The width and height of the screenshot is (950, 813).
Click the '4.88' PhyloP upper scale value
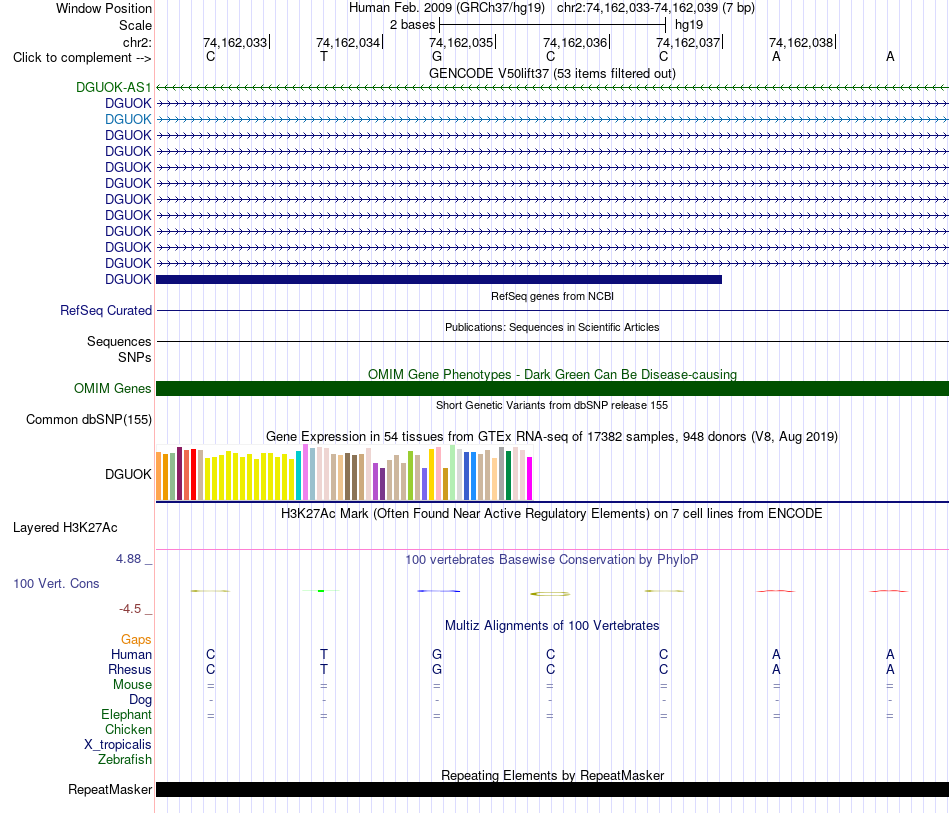(129, 559)
